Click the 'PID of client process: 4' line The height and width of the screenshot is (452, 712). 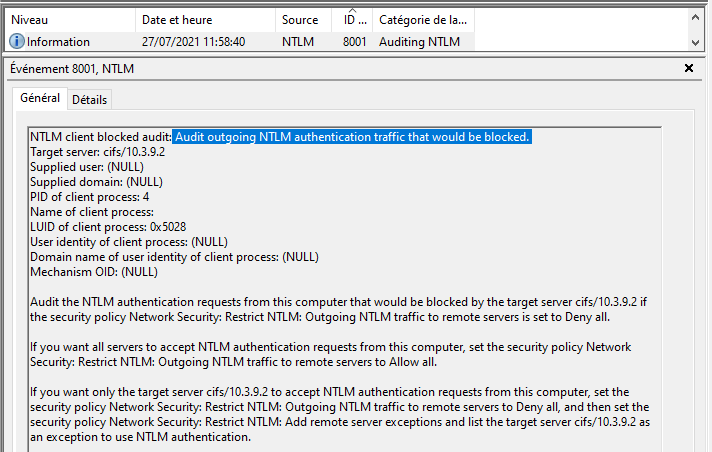click(89, 197)
